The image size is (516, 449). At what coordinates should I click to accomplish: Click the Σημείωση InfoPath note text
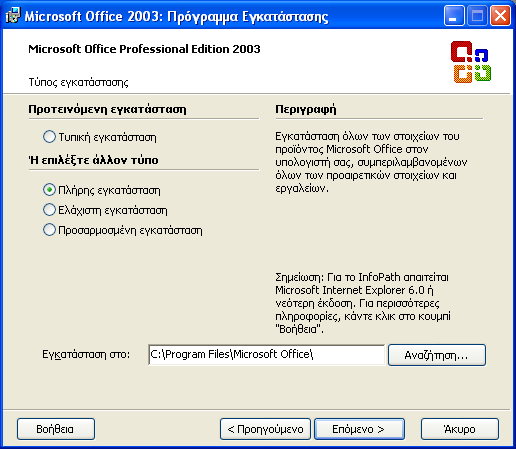[363, 303]
